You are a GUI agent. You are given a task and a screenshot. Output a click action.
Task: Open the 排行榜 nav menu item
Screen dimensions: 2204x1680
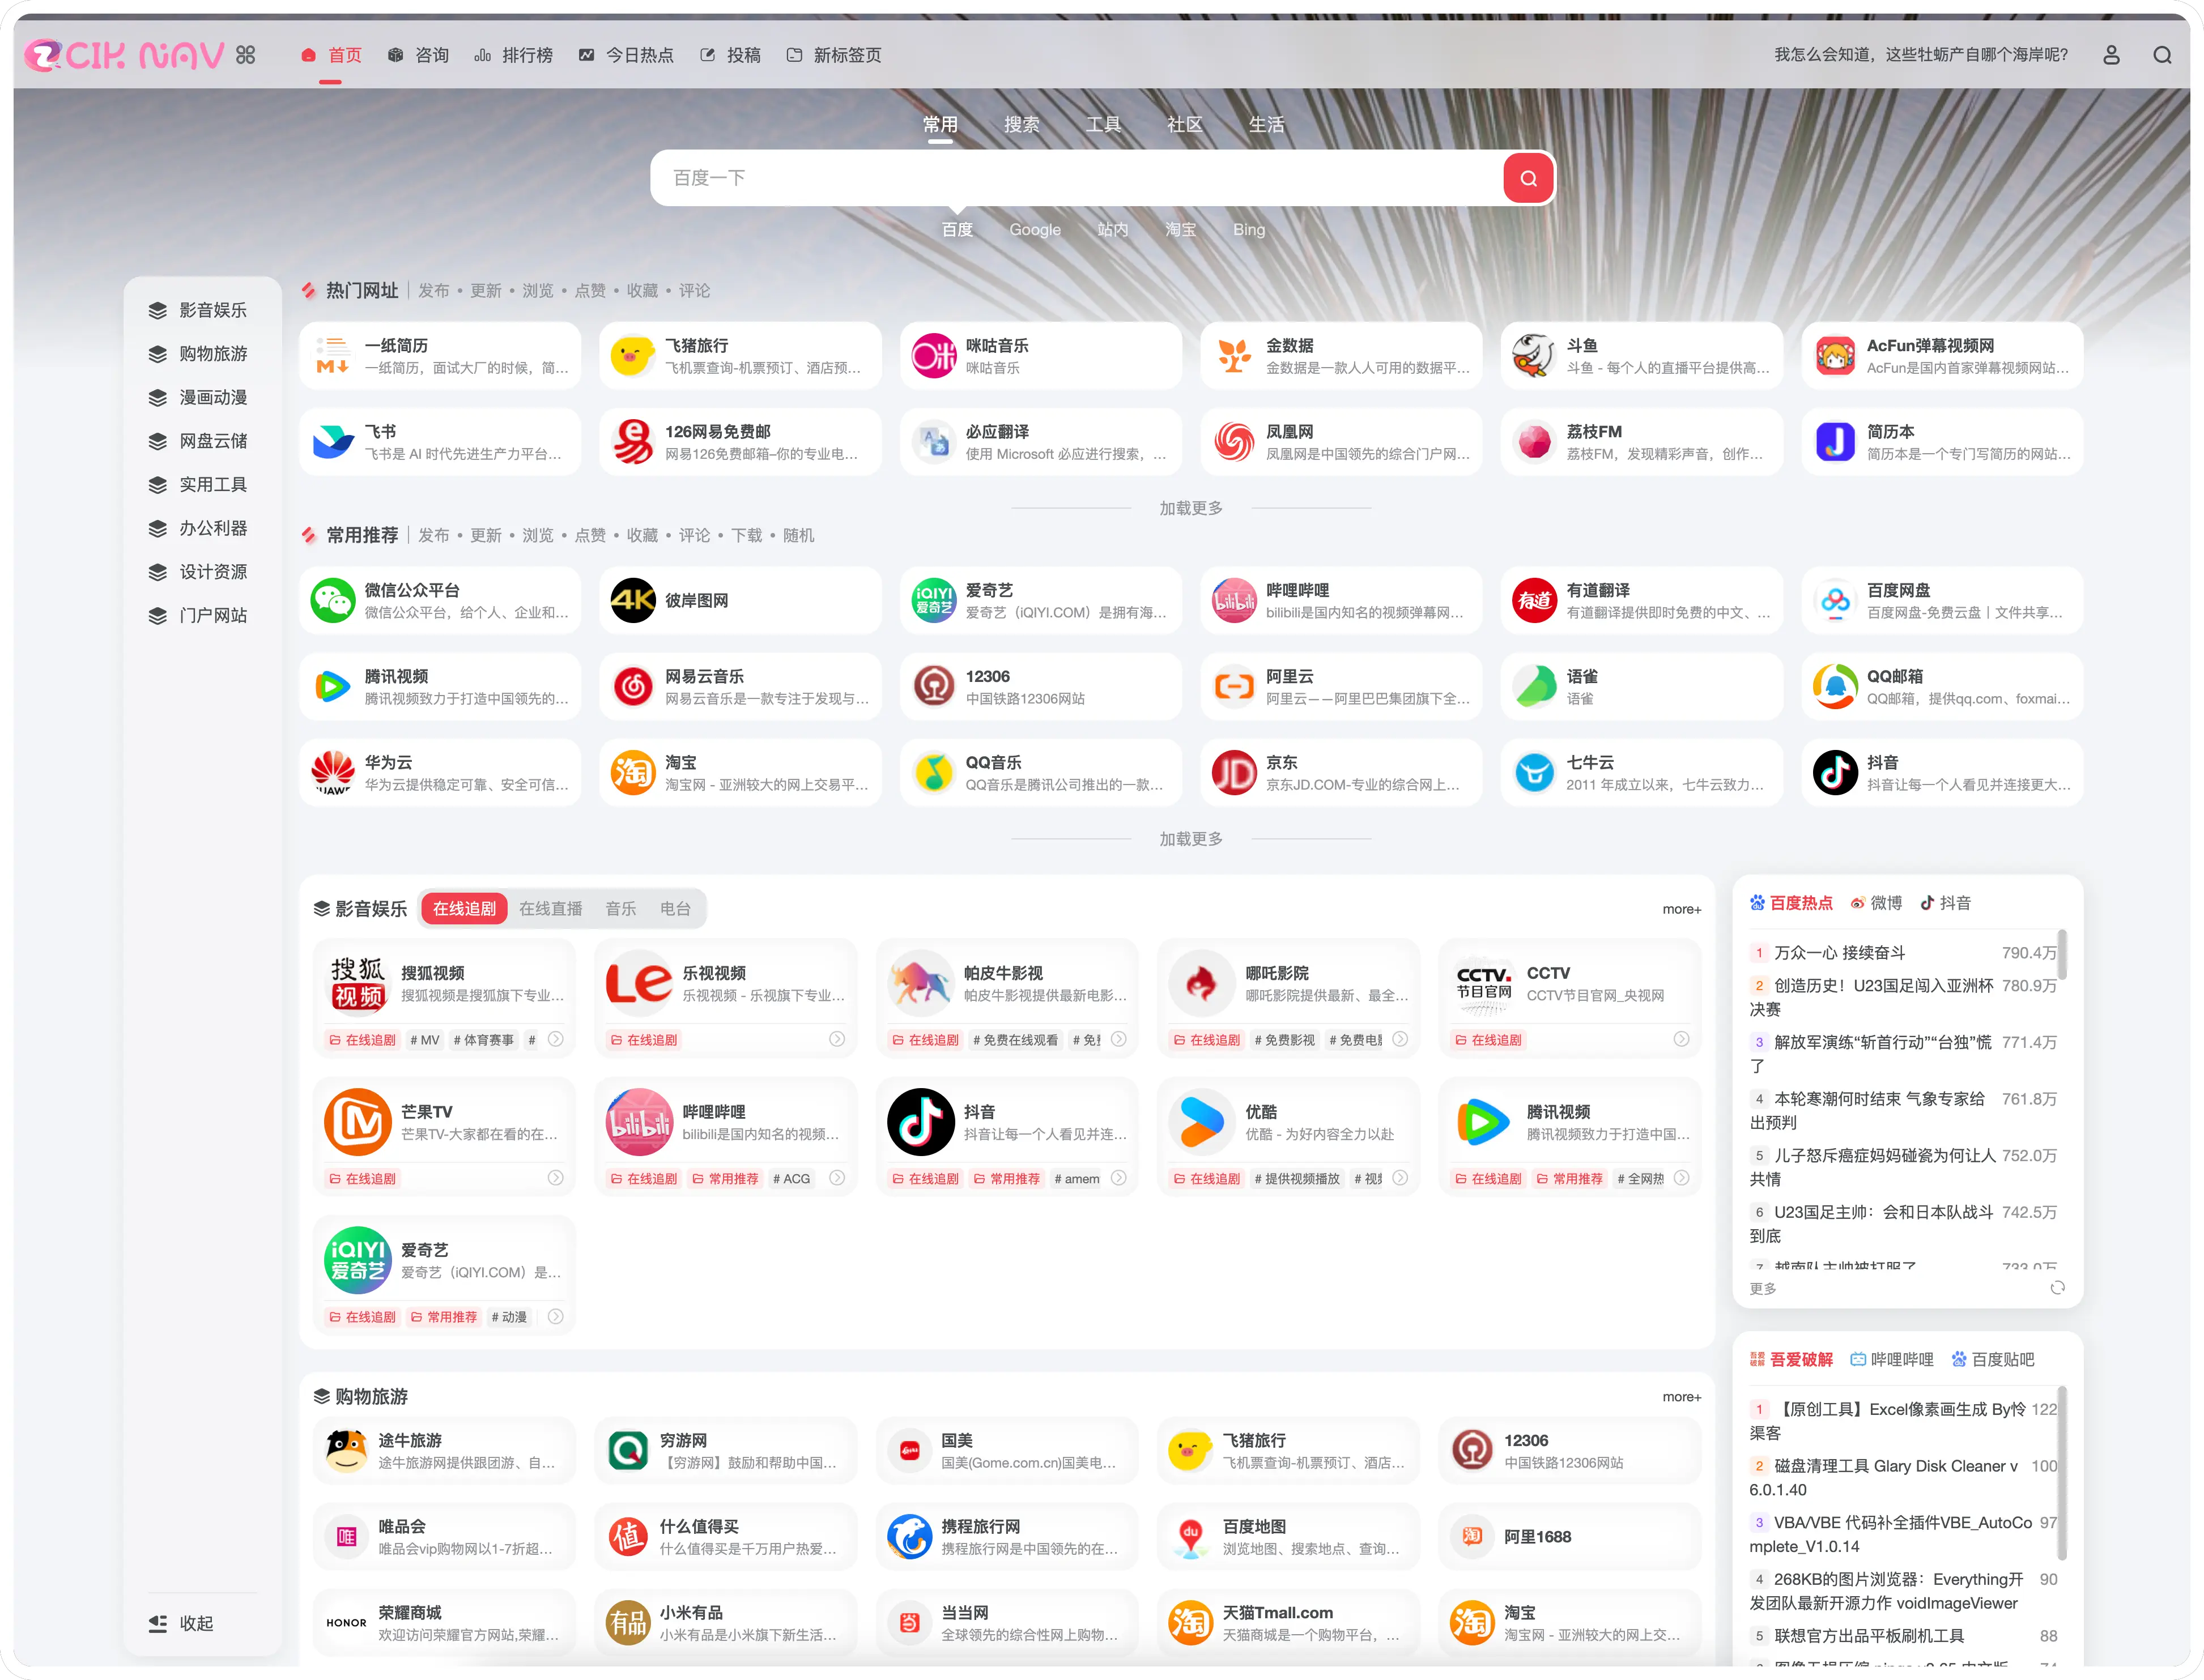coord(514,55)
